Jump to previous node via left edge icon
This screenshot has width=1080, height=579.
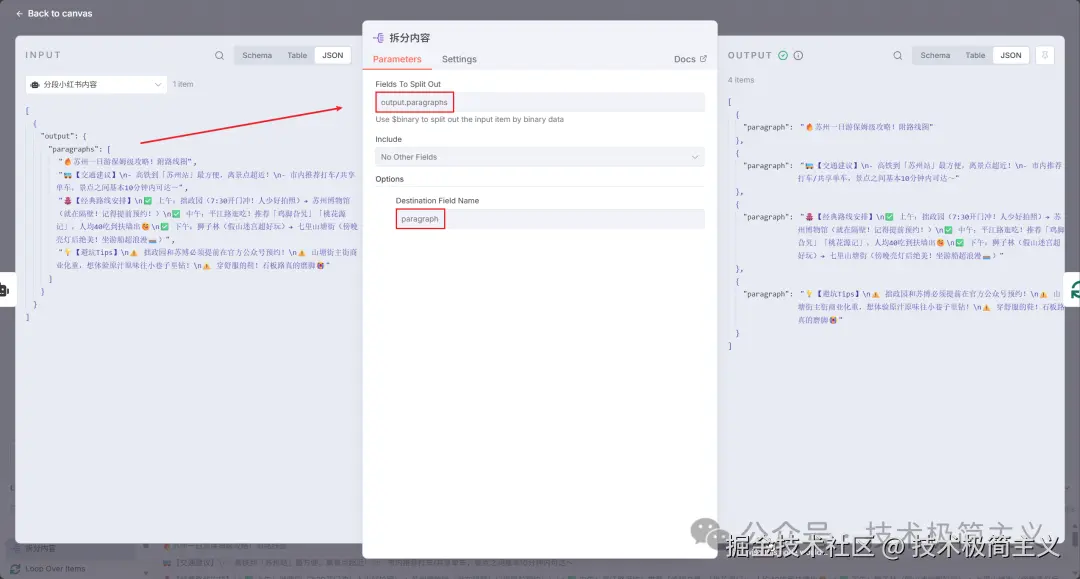tap(6, 290)
